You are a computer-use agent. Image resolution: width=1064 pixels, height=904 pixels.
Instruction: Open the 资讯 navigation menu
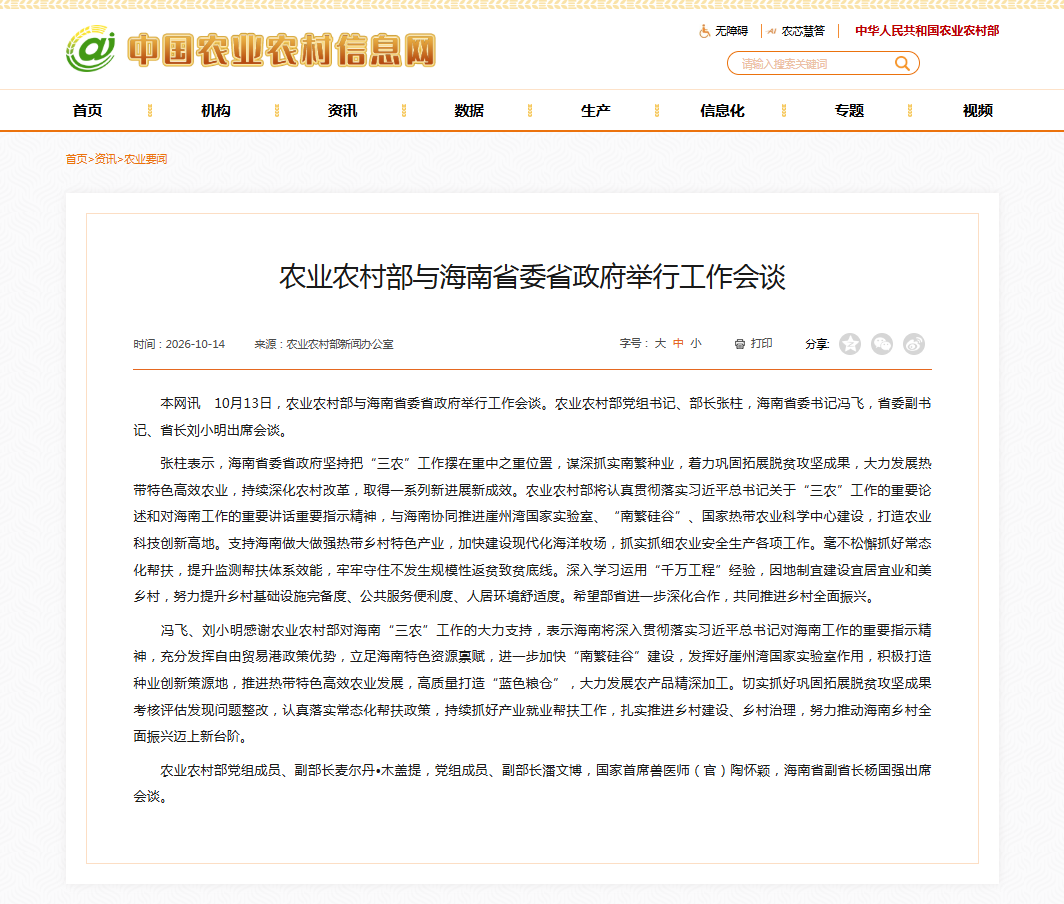click(x=342, y=111)
